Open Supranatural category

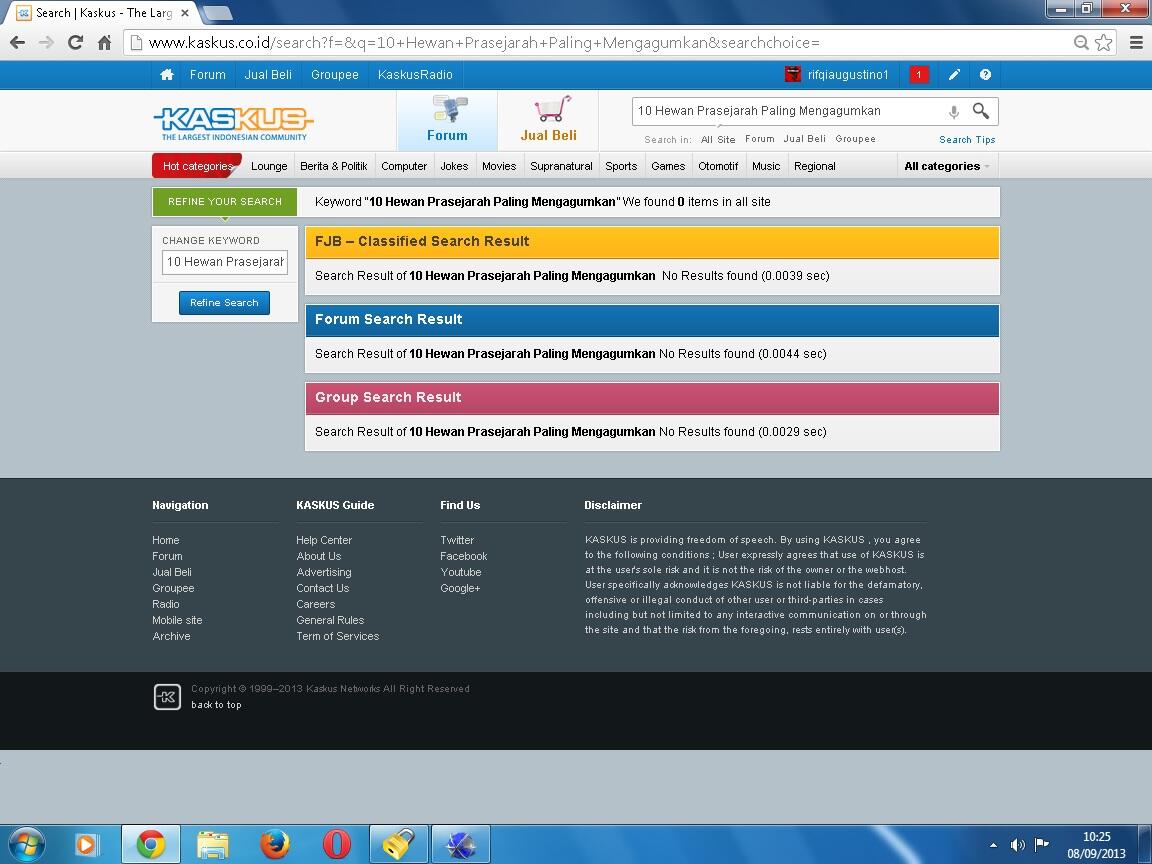pos(561,166)
